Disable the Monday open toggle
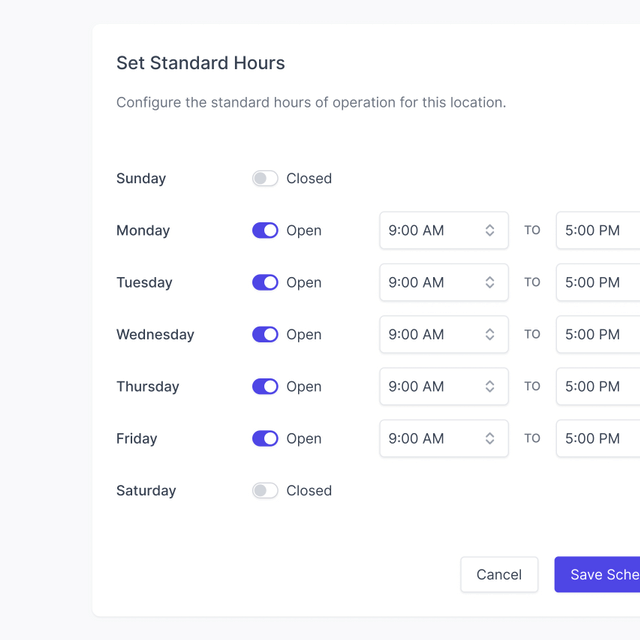Image resolution: width=640 pixels, height=640 pixels. coord(265,231)
